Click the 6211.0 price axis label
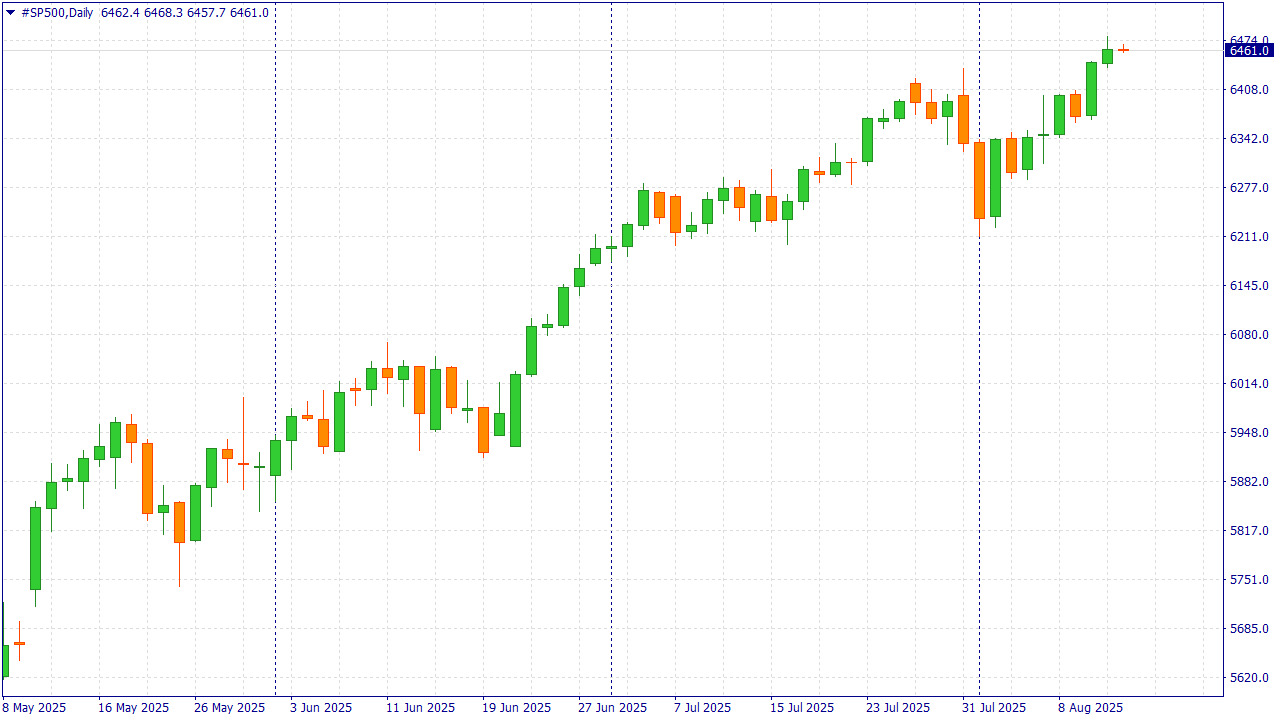 tap(1249, 237)
